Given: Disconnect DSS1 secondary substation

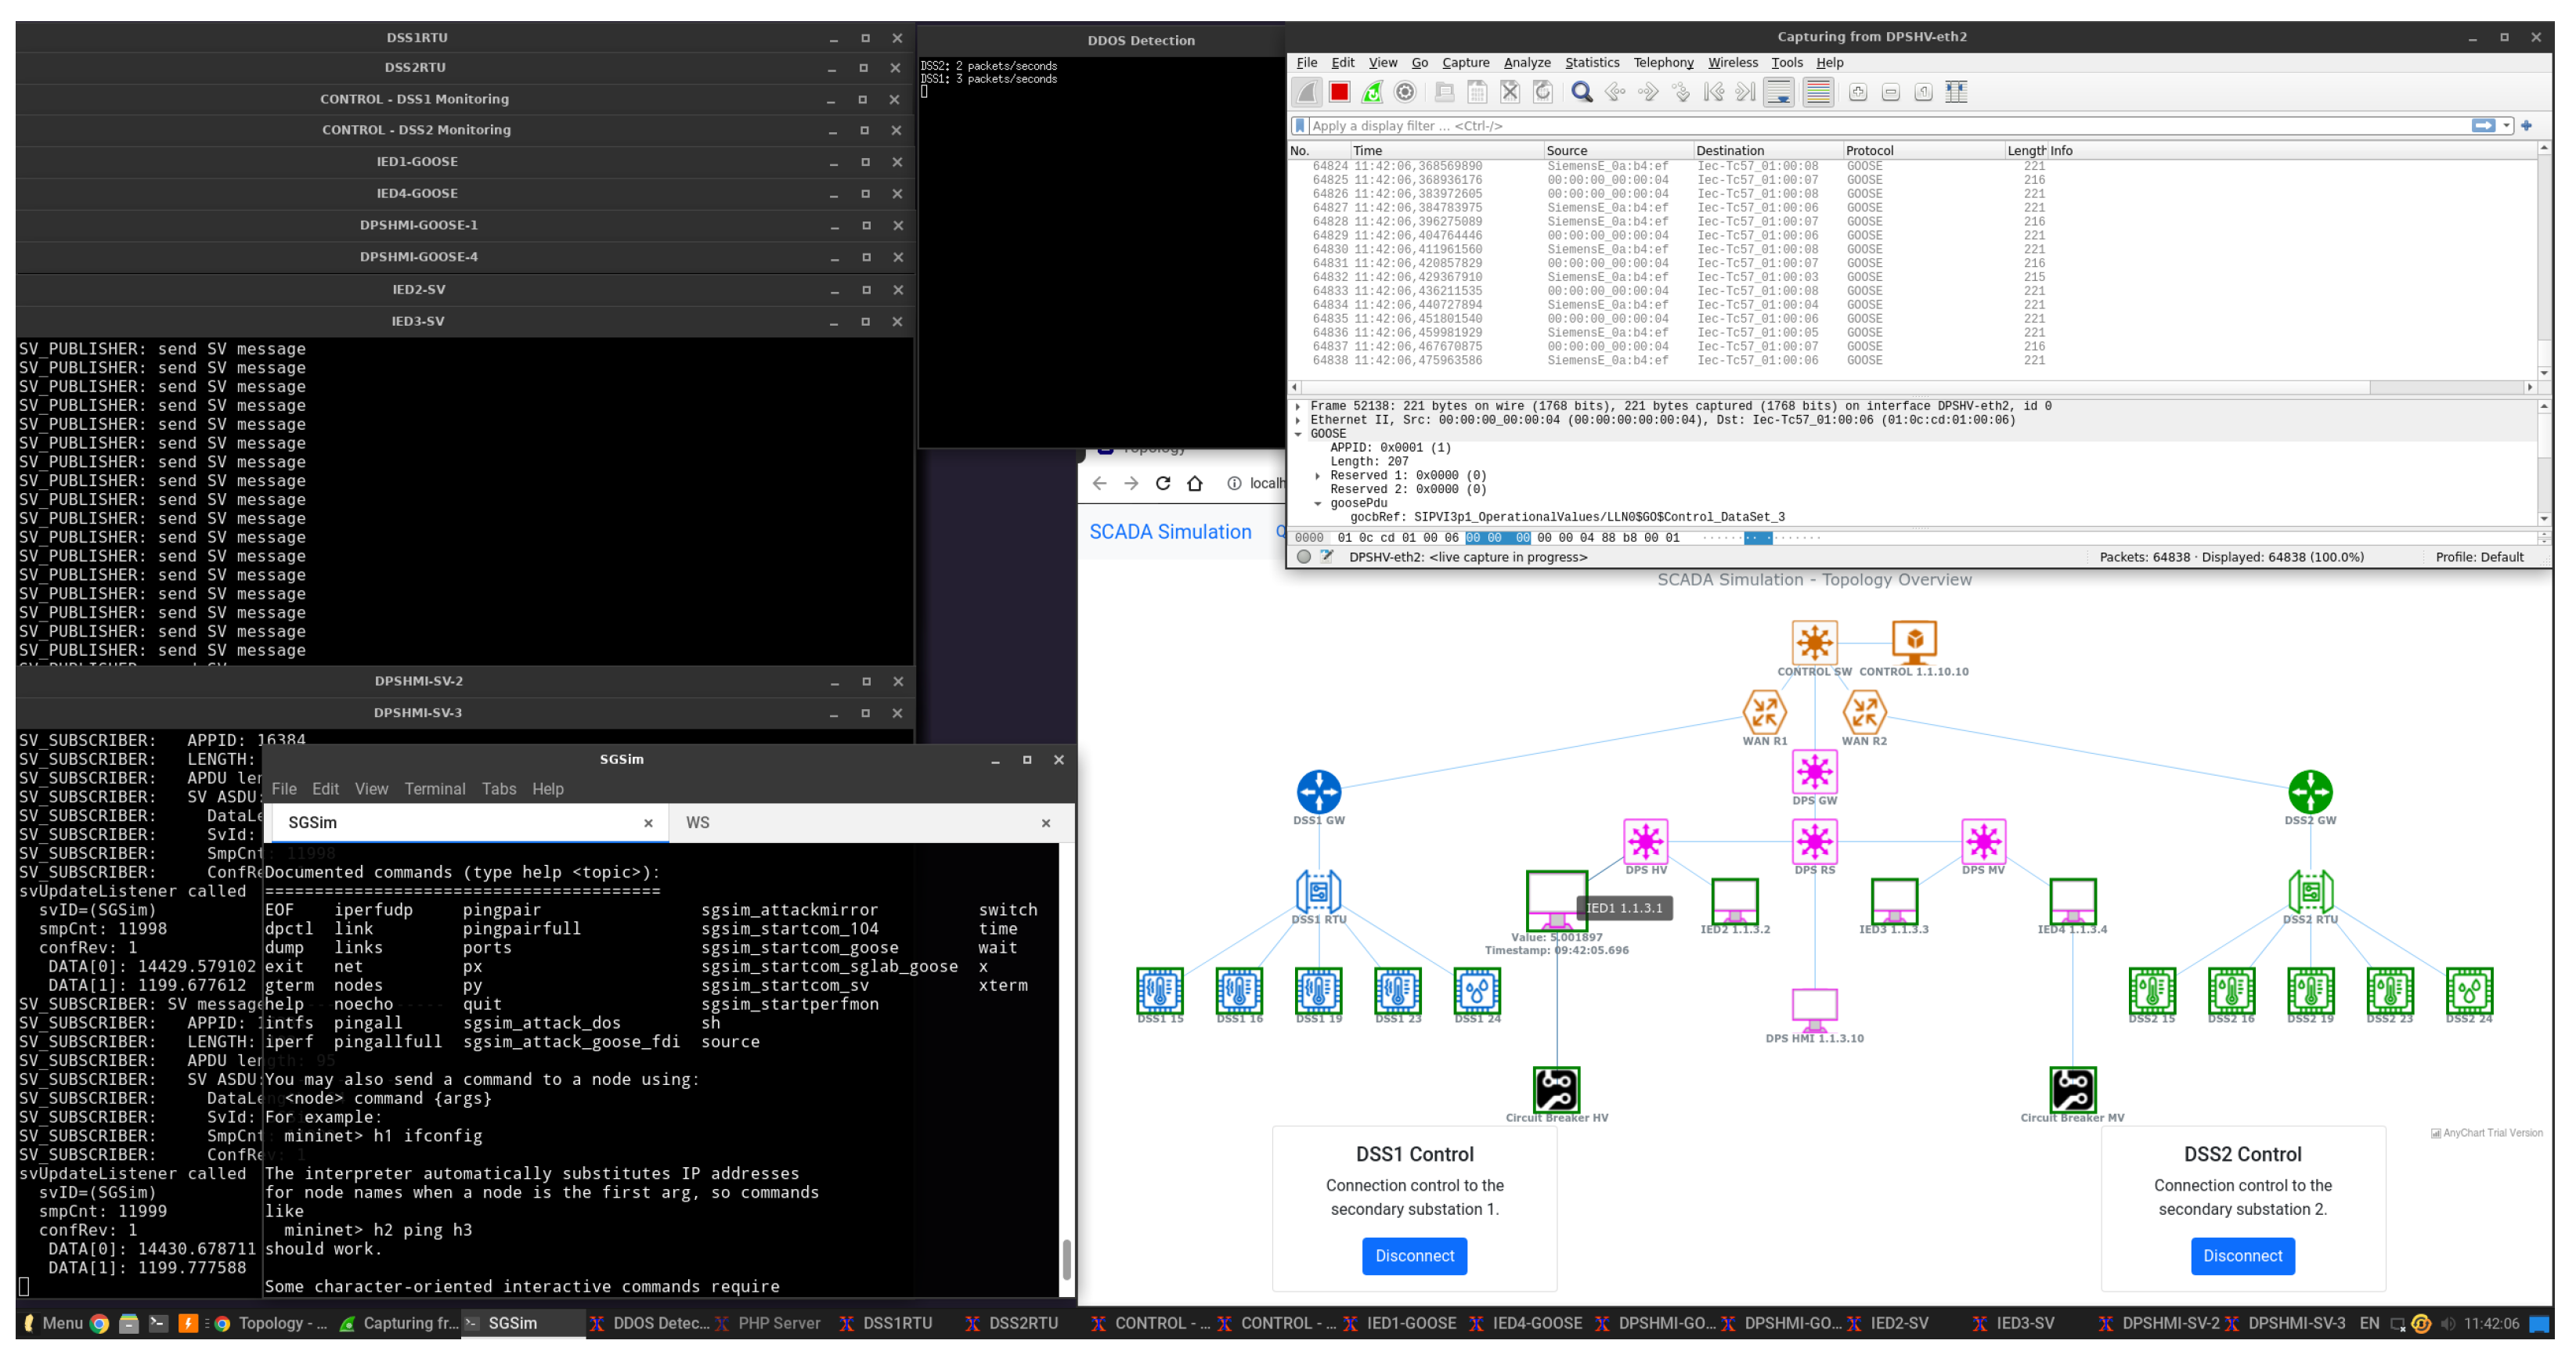Looking at the screenshot, I should [1413, 1256].
